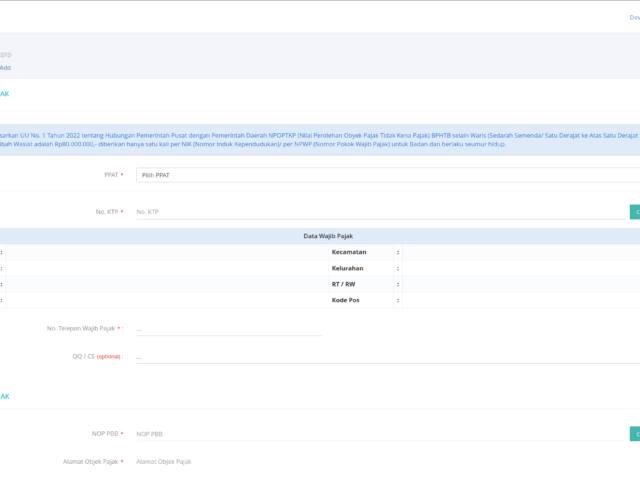
Task: Click the QQ / CS label
Action: [84, 356]
